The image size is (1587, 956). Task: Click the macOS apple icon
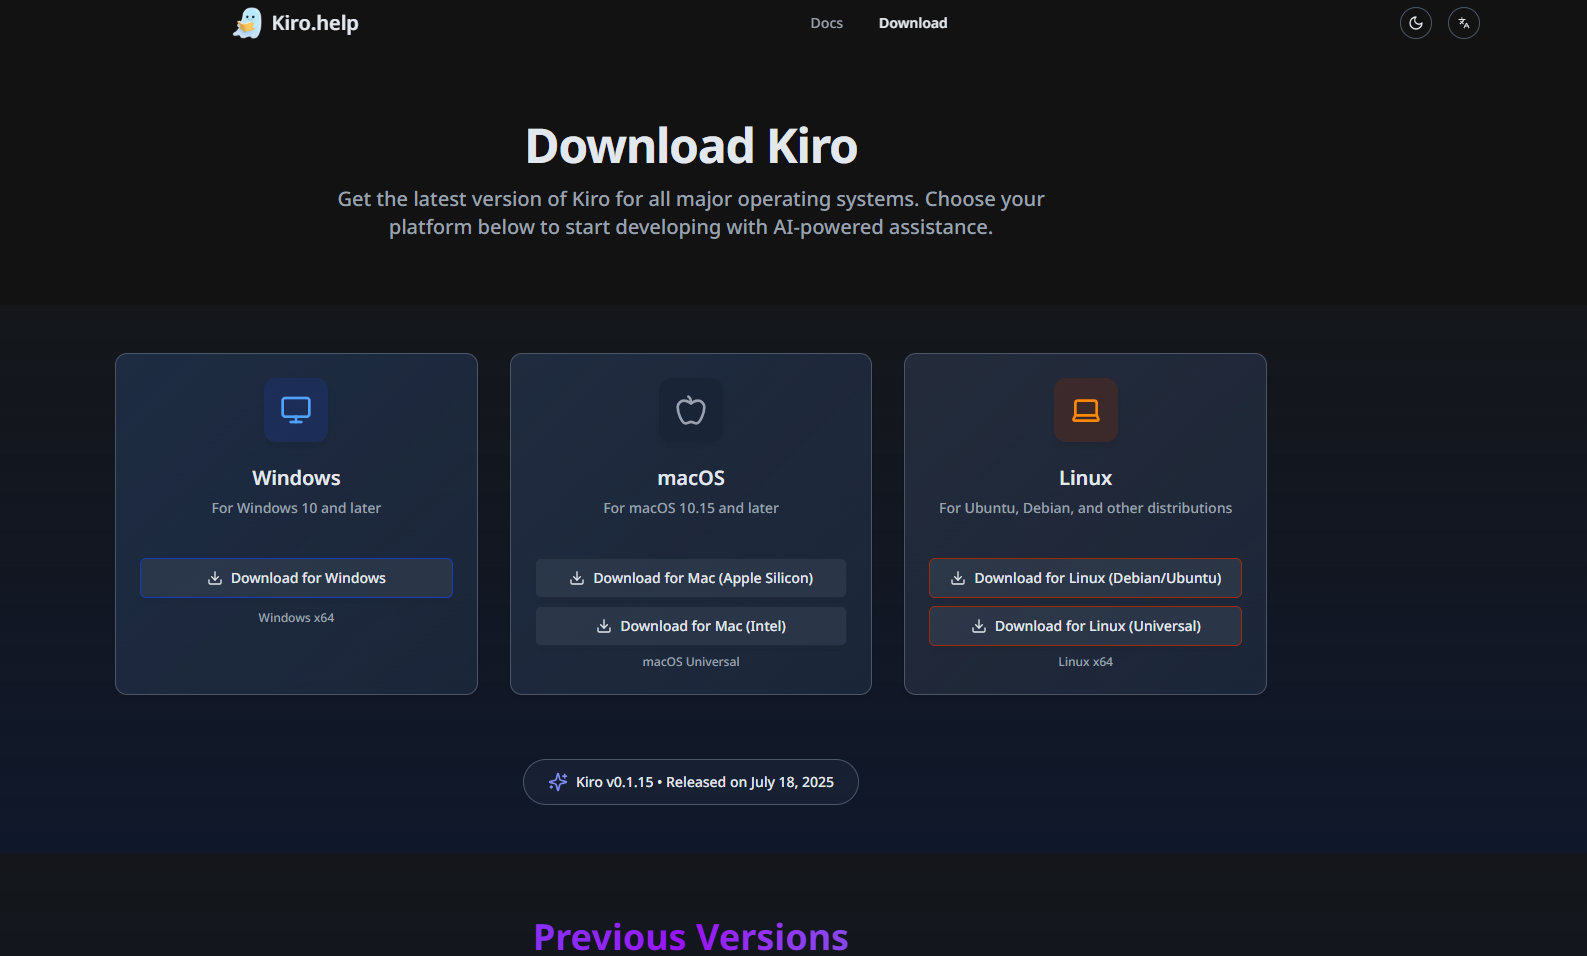pos(691,410)
